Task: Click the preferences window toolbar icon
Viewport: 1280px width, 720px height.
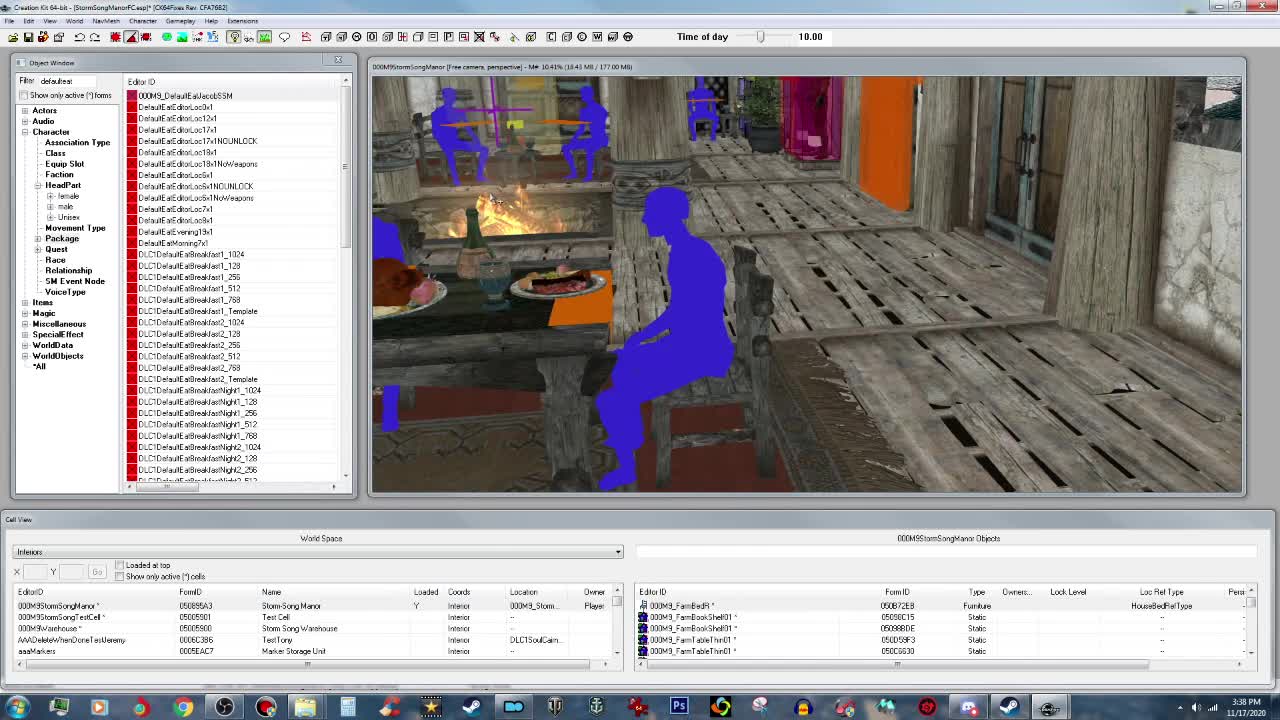Action: pos(58,37)
